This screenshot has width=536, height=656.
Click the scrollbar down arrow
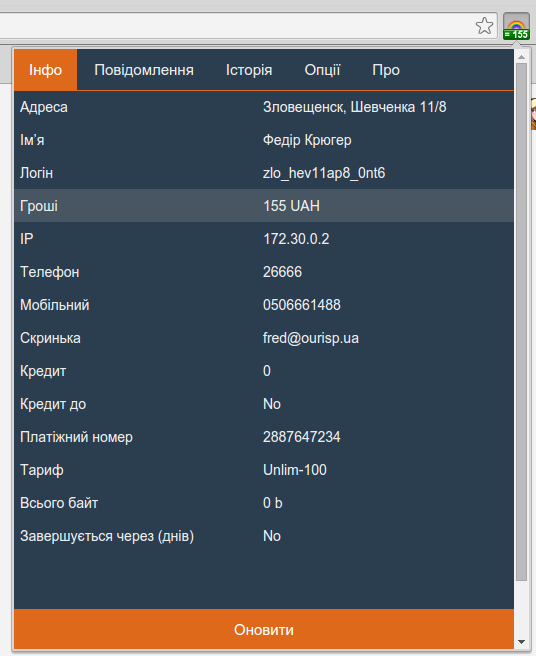click(521, 641)
